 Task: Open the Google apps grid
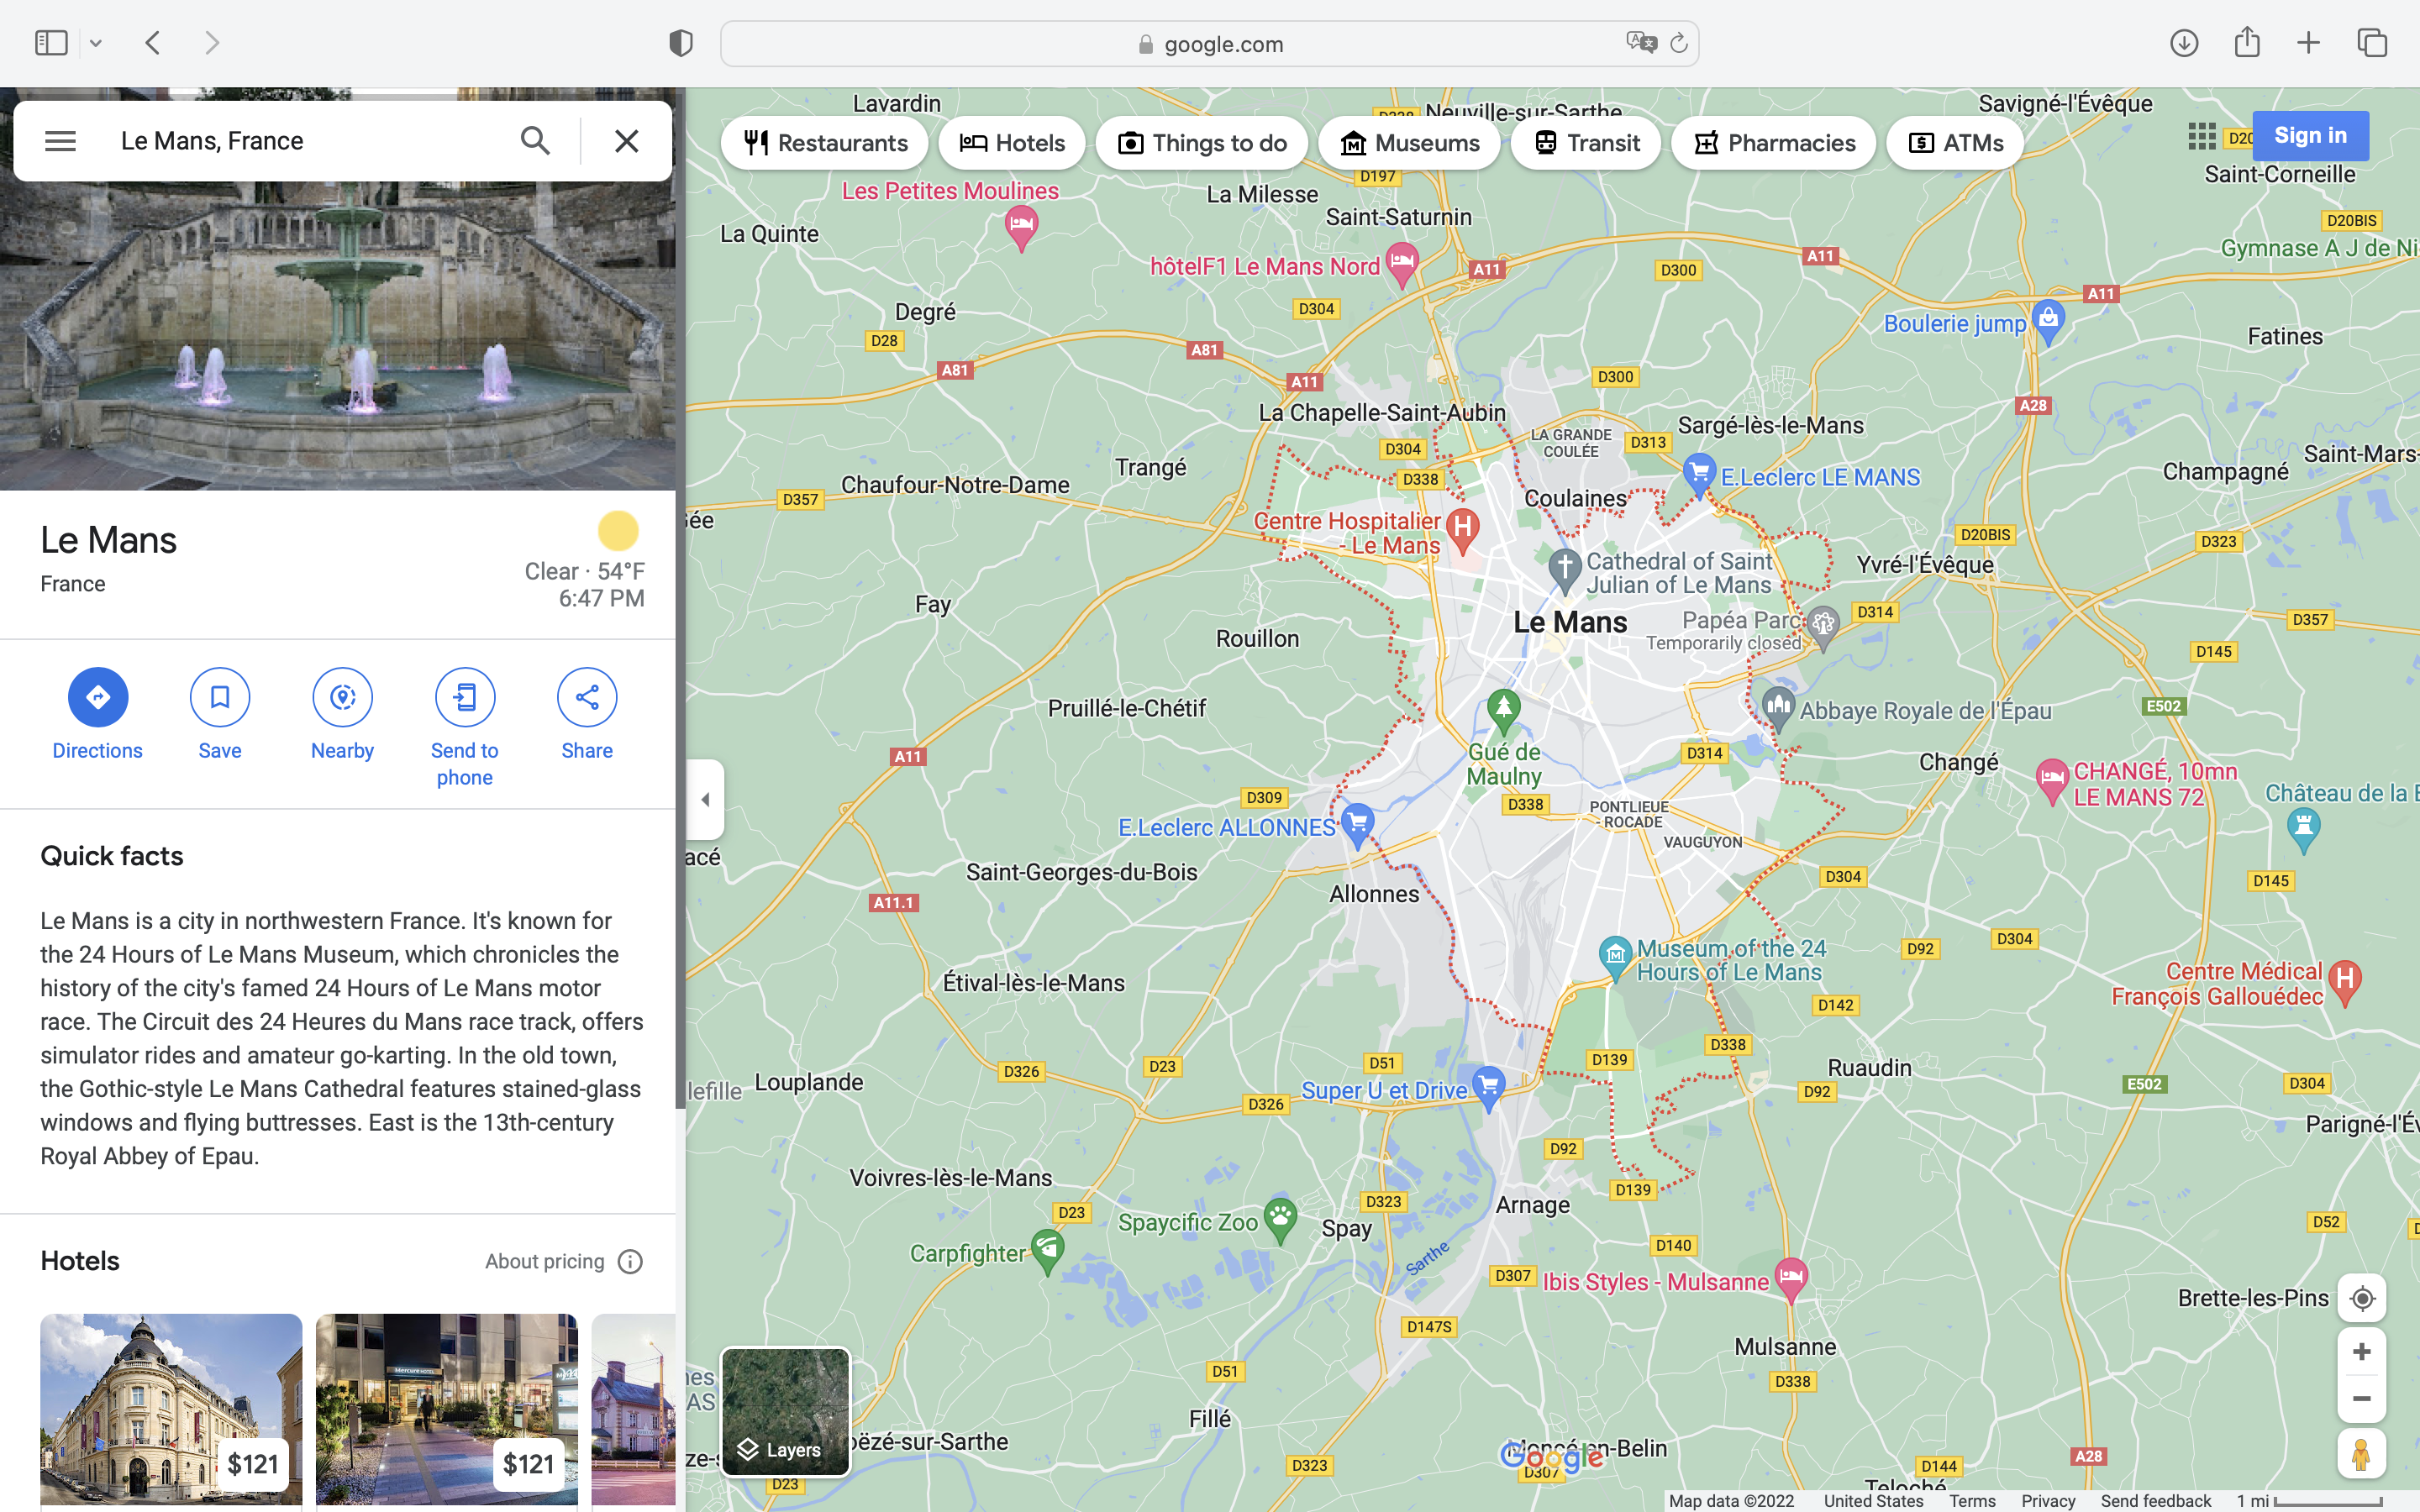click(x=2201, y=136)
